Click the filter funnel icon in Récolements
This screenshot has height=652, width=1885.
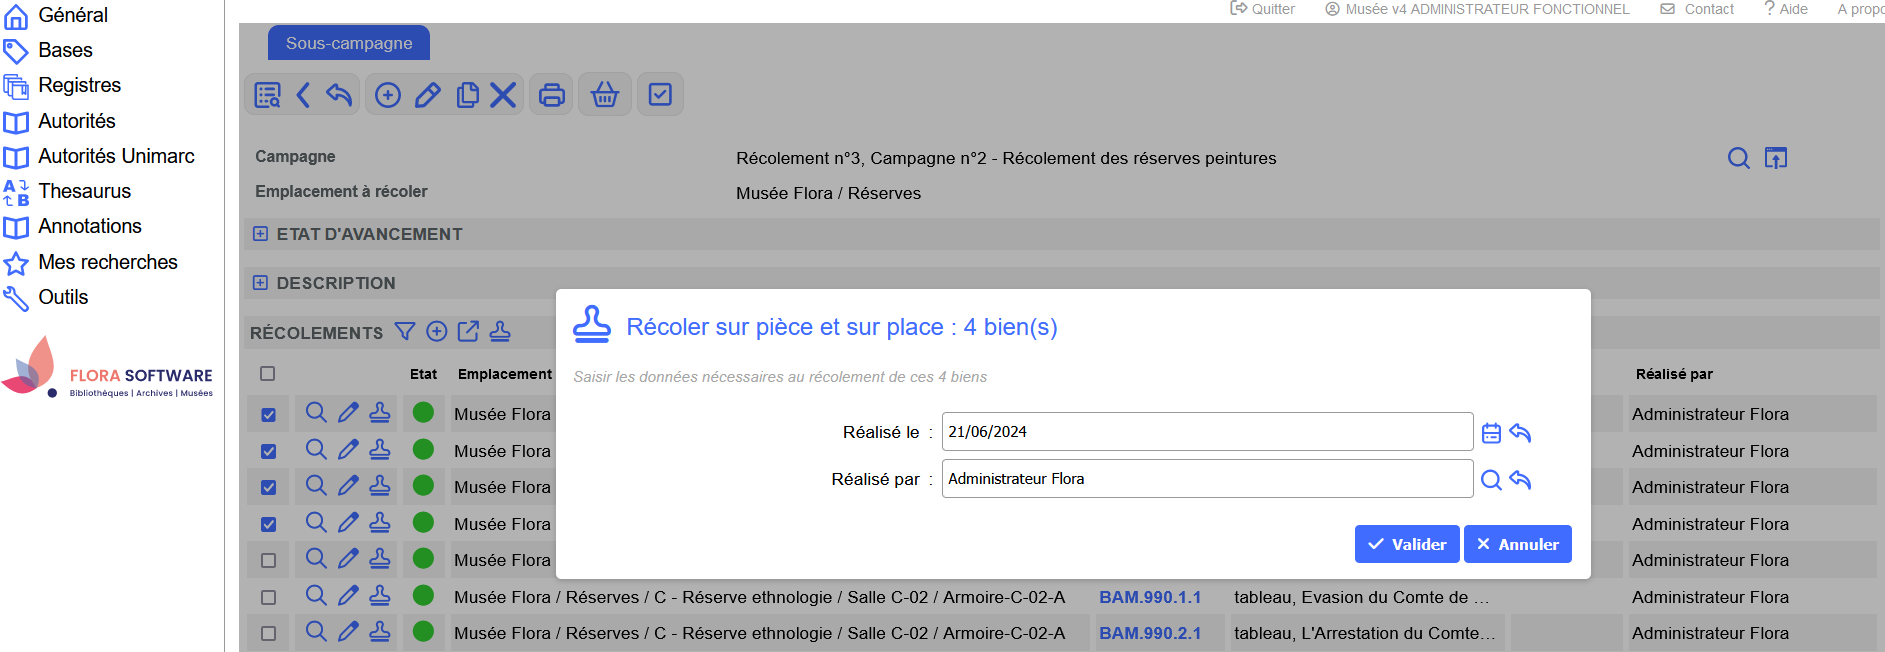tap(405, 332)
